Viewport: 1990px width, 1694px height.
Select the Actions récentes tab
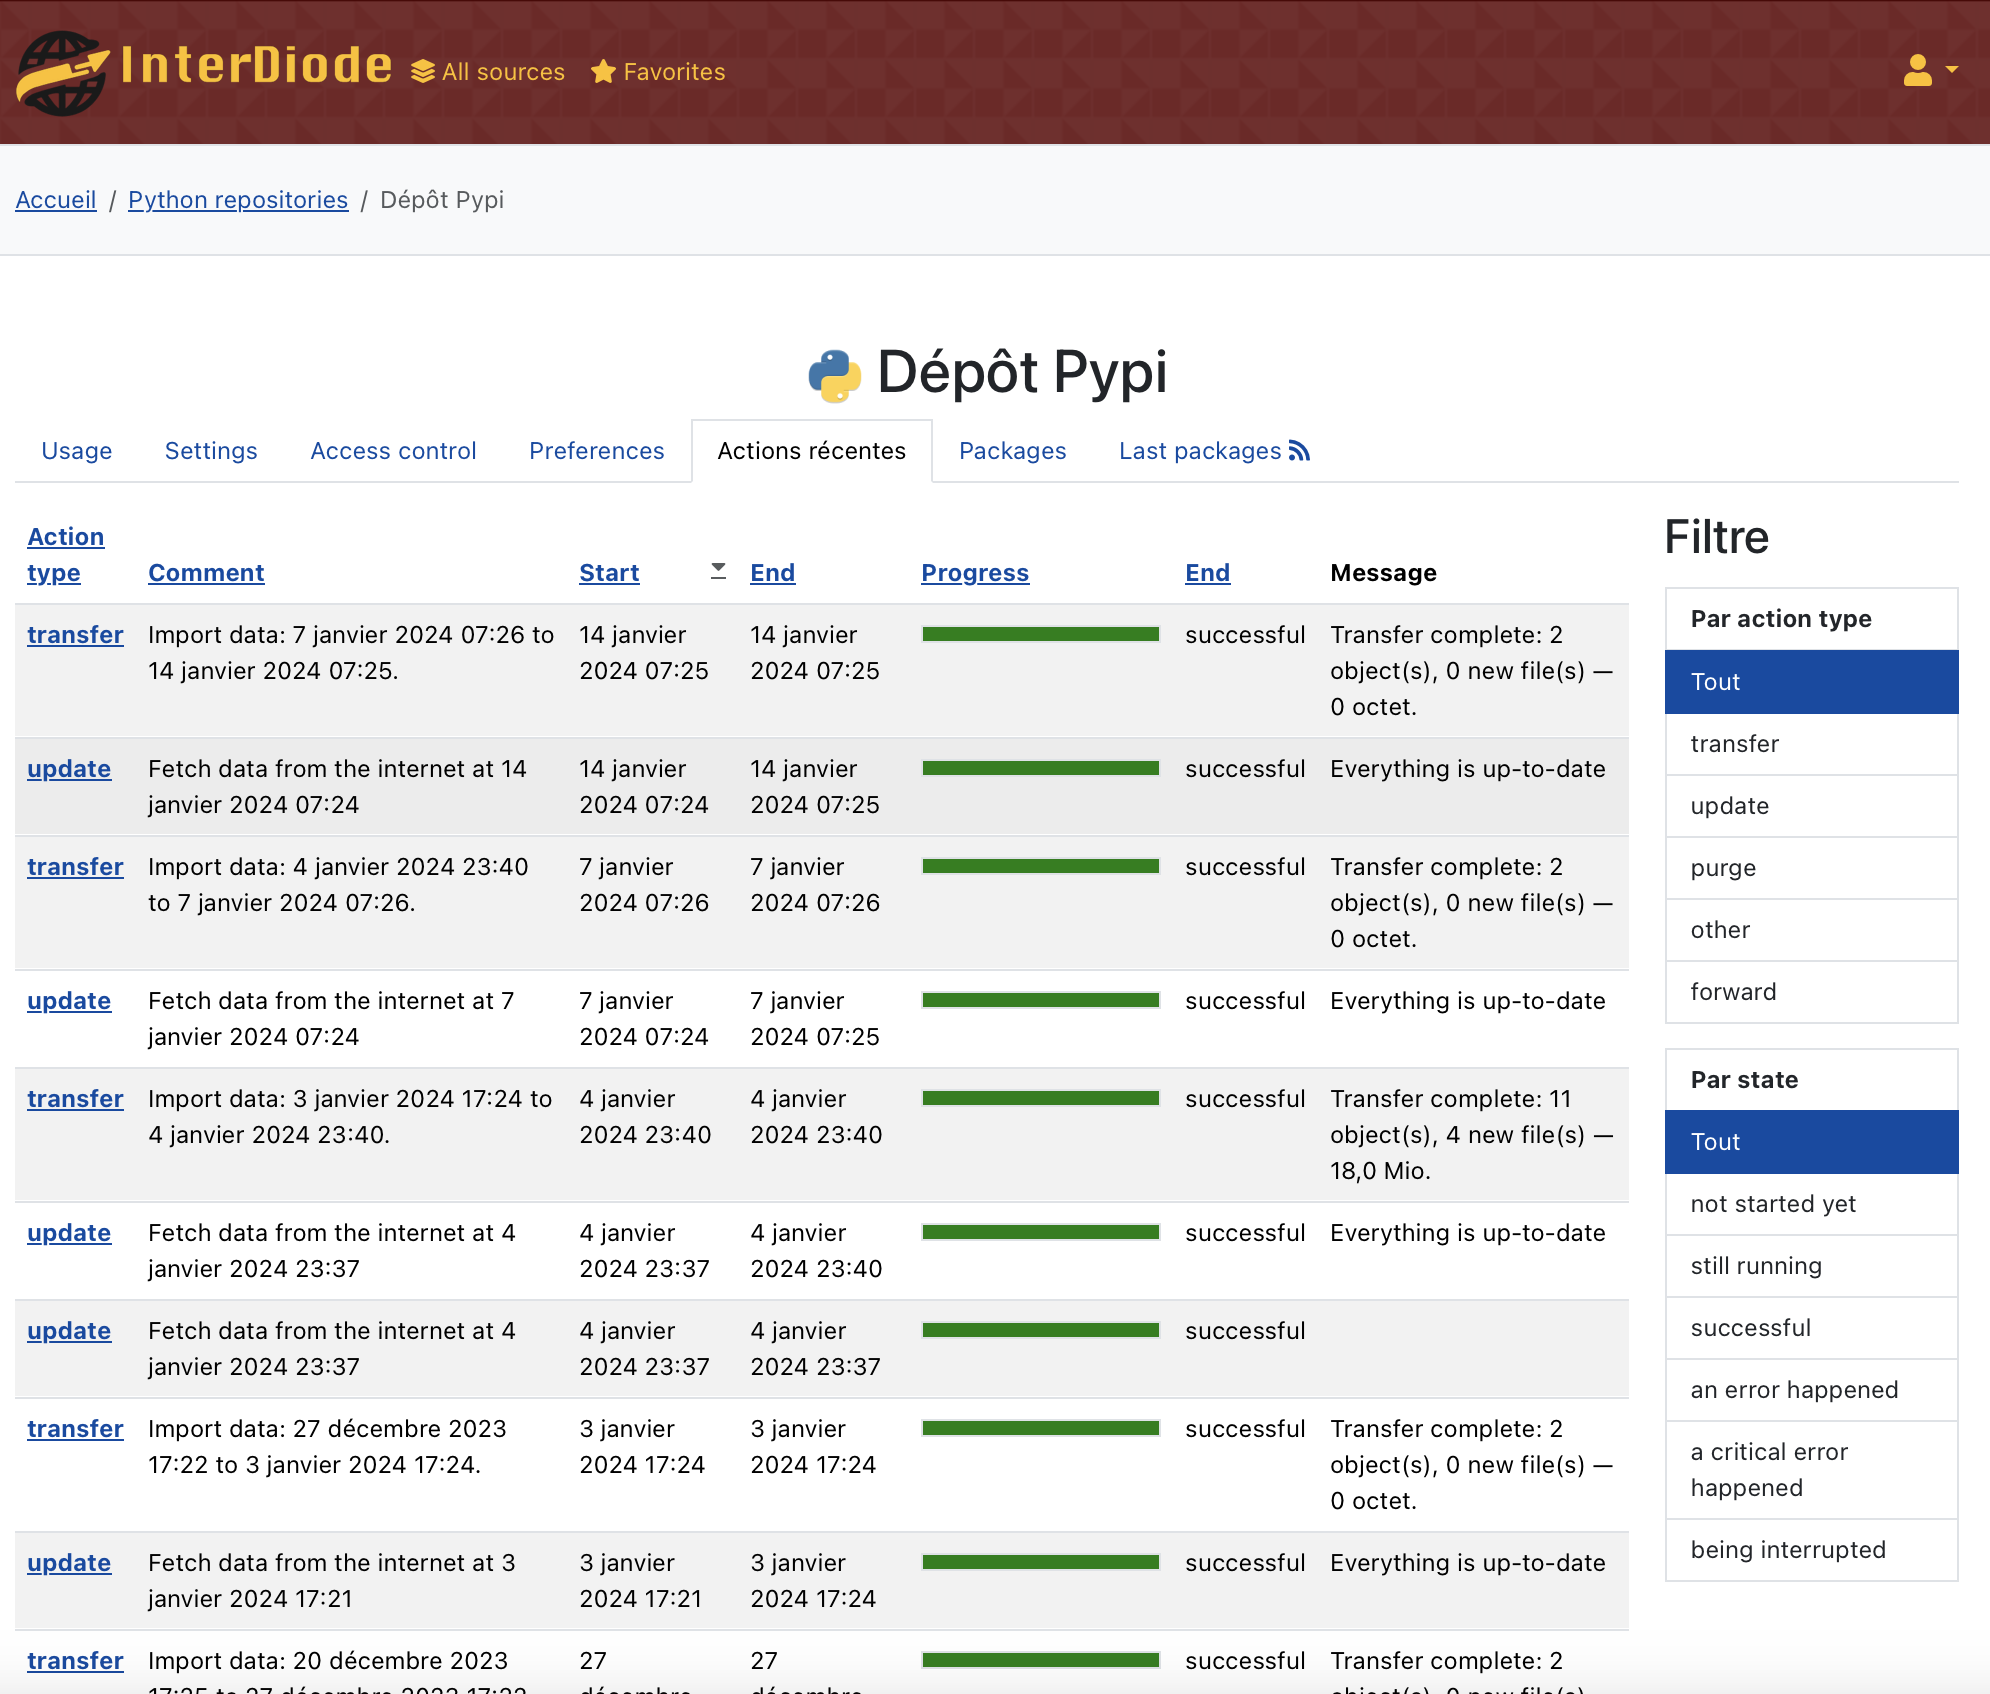[812, 451]
